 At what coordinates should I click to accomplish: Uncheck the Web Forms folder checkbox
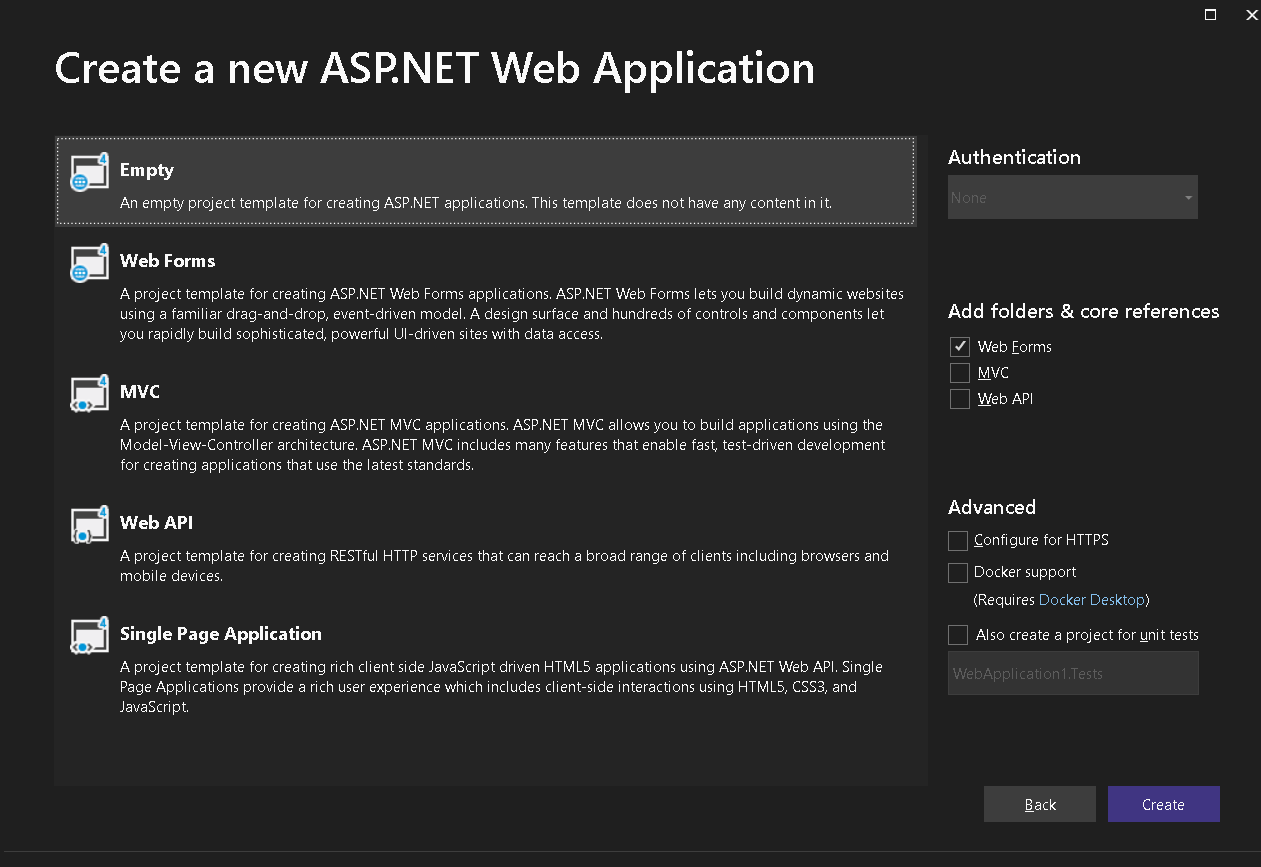pyautogui.click(x=960, y=347)
